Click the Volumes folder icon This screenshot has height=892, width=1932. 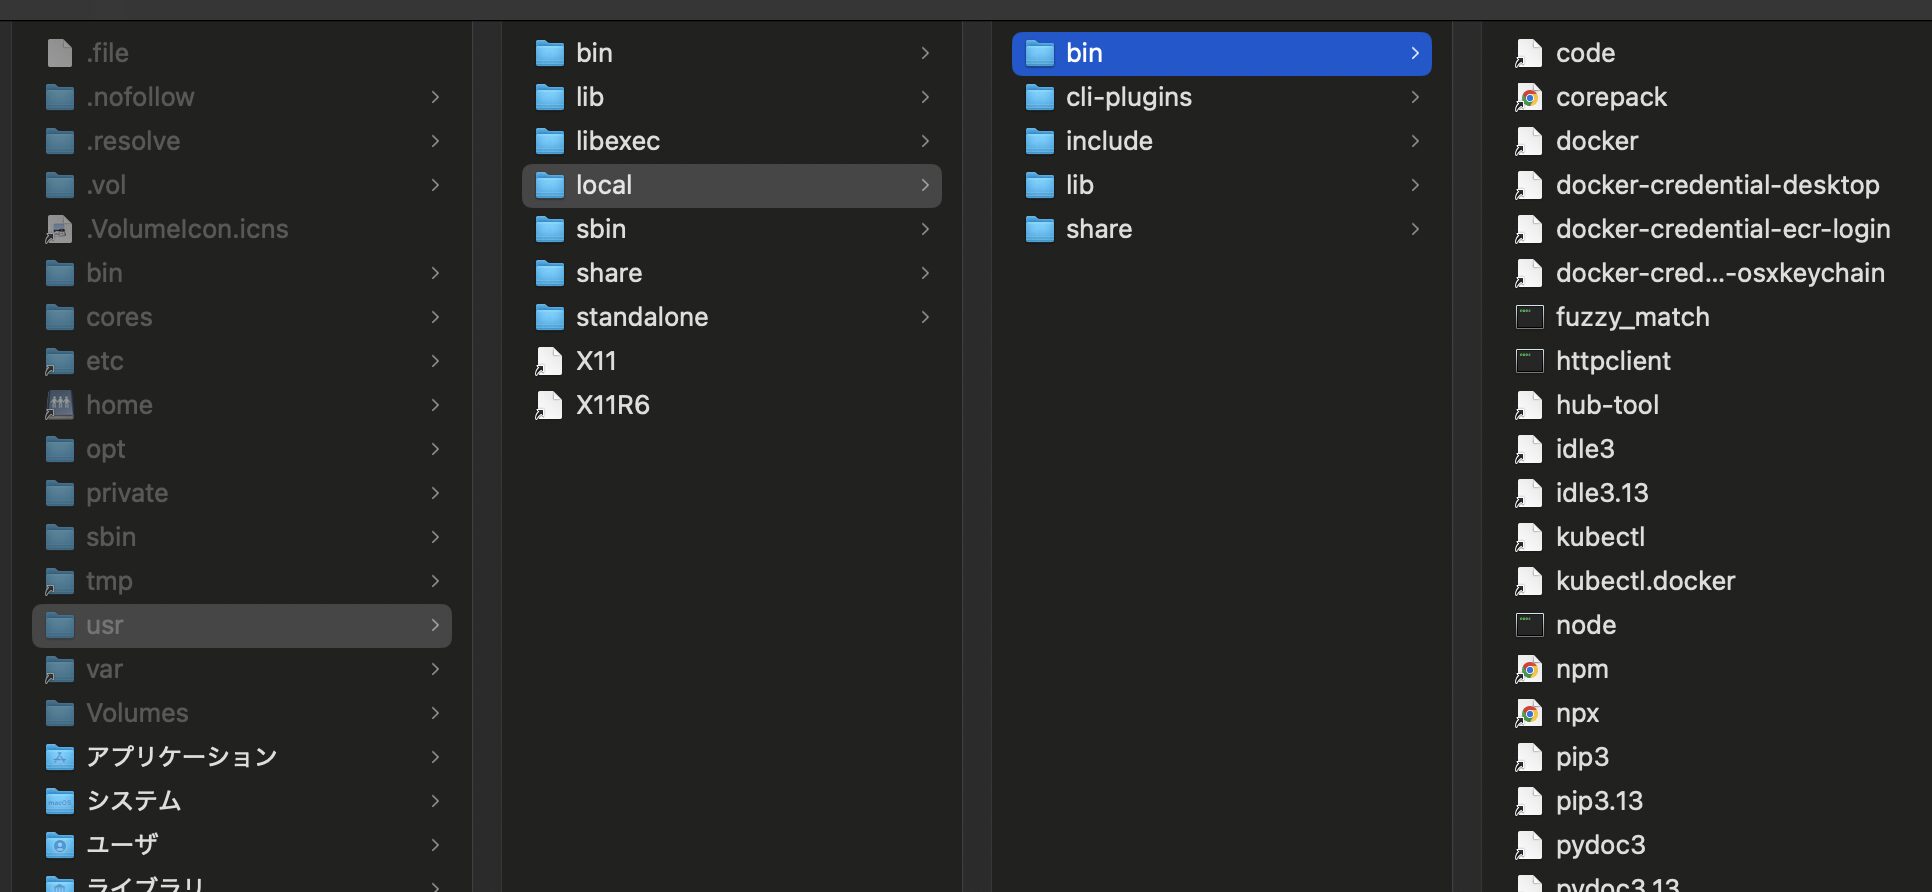[x=60, y=713]
